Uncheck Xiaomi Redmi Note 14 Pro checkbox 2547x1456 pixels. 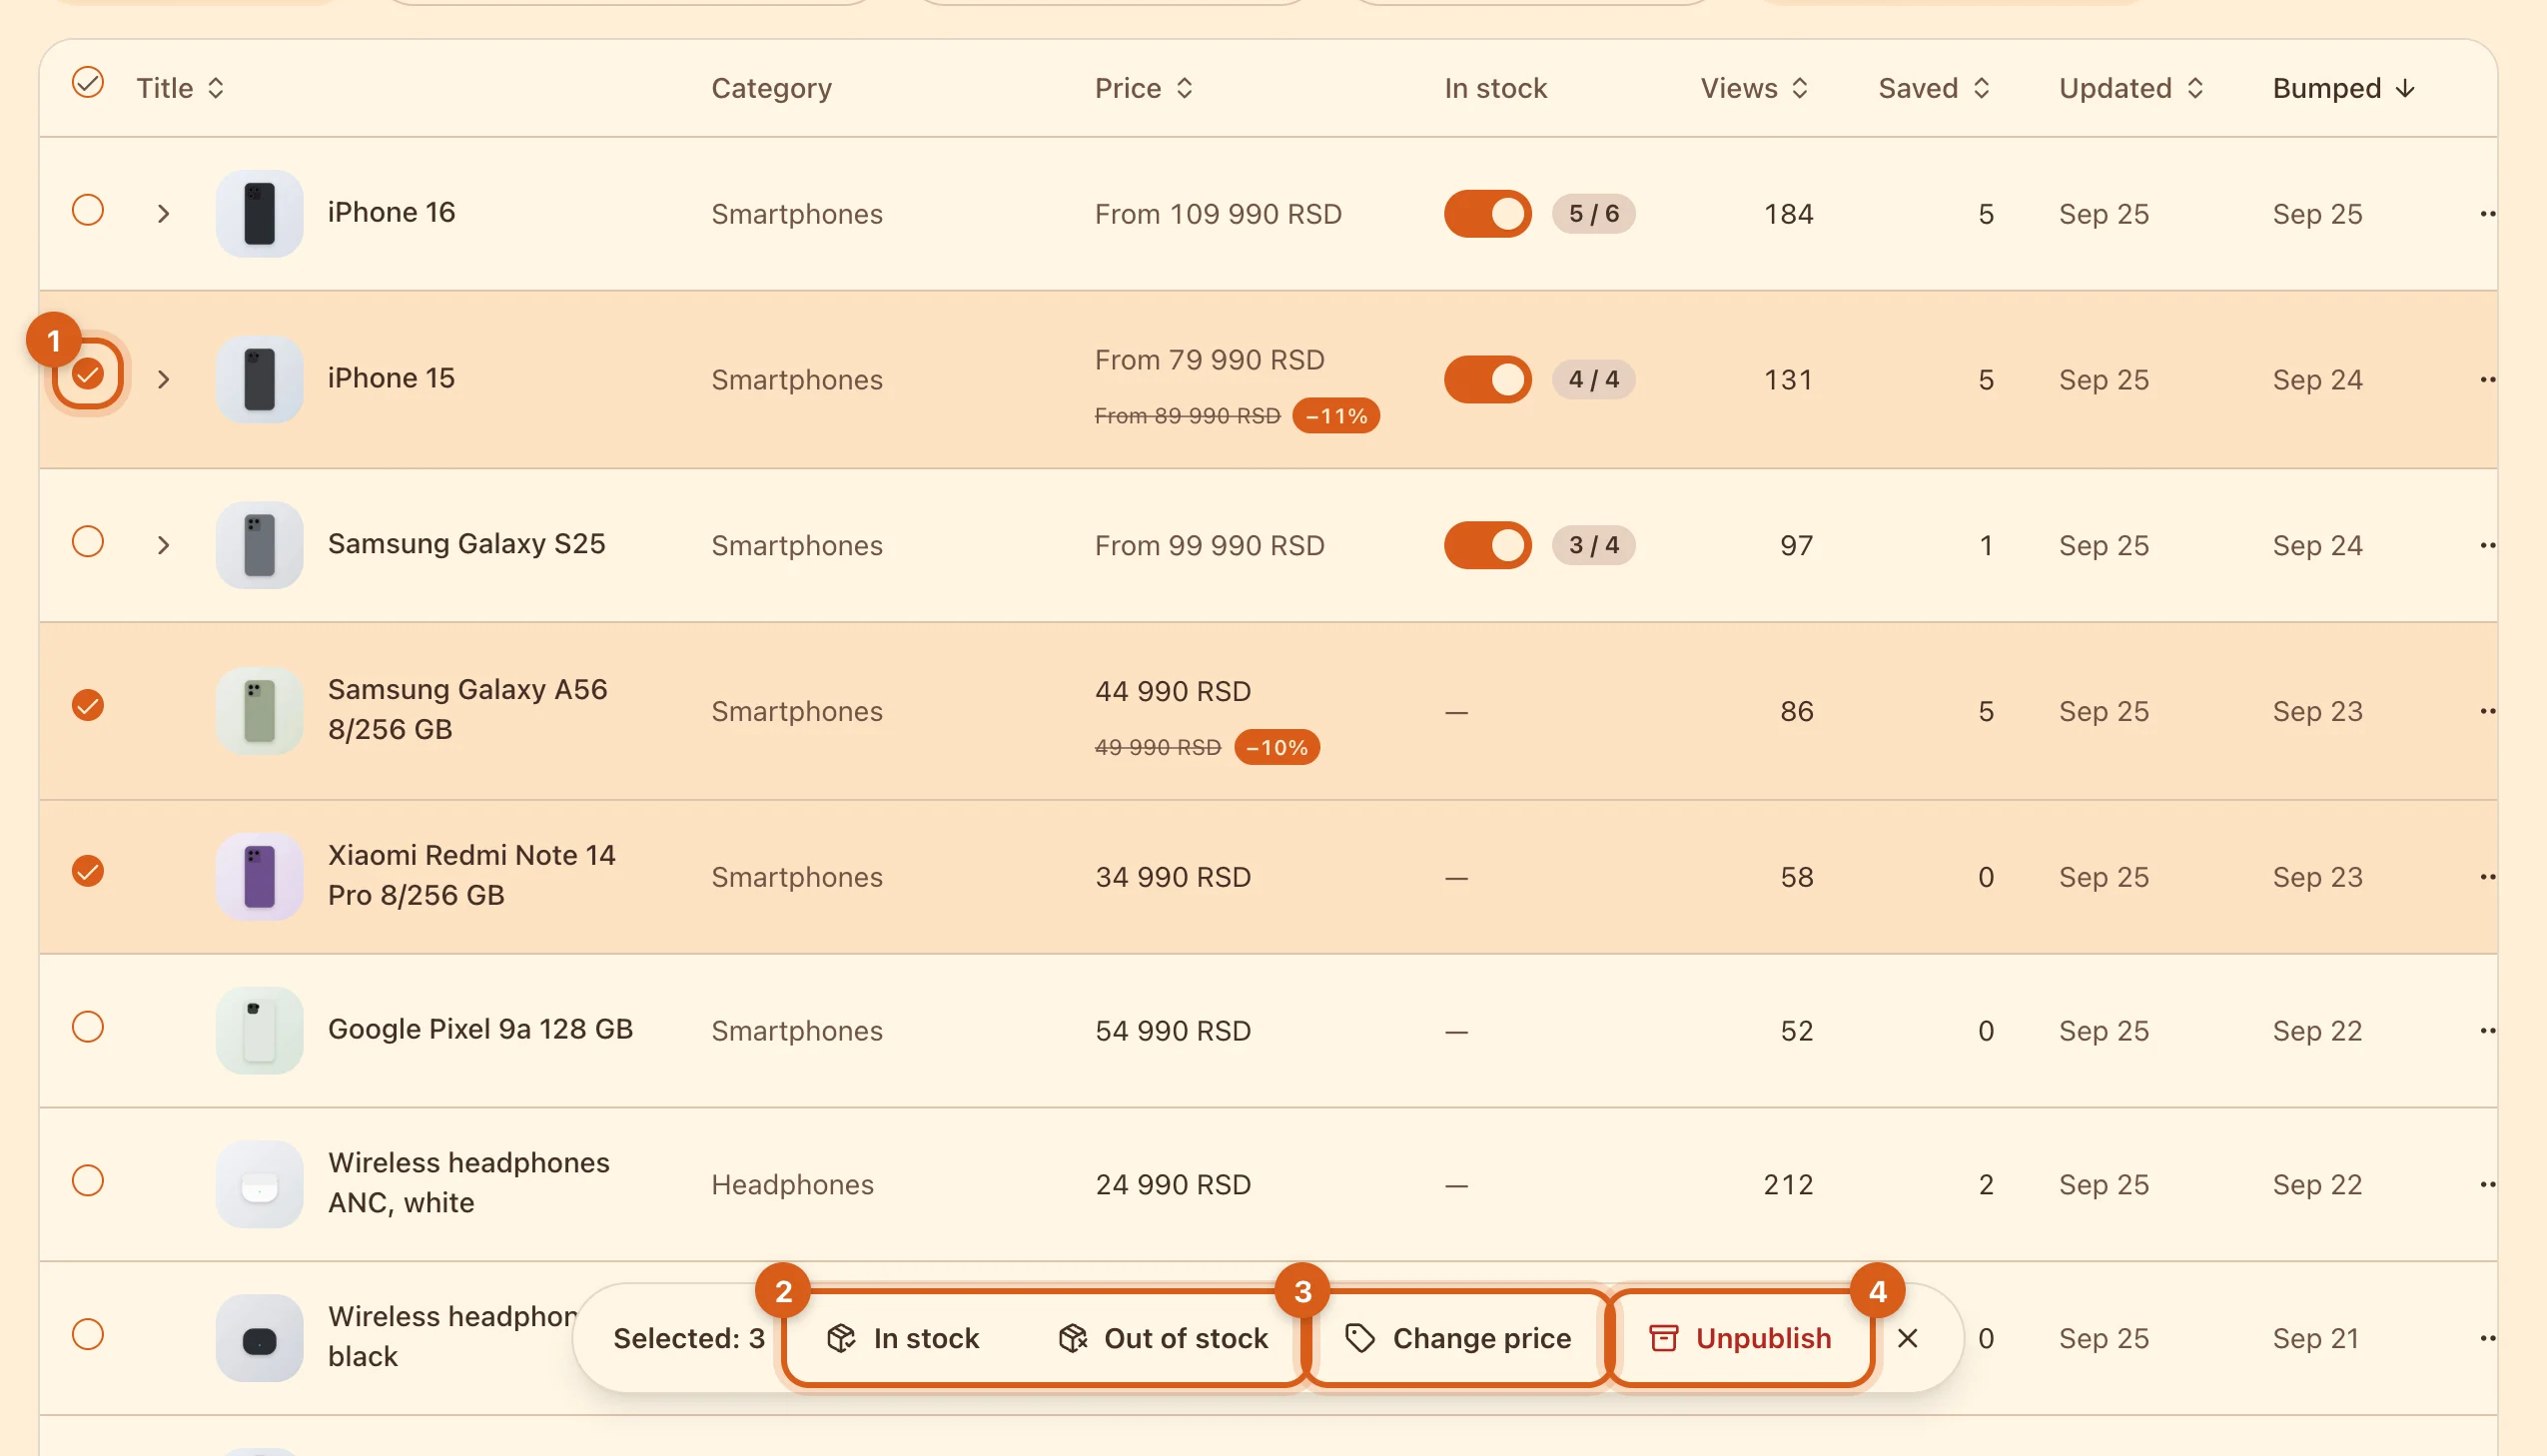[88, 872]
